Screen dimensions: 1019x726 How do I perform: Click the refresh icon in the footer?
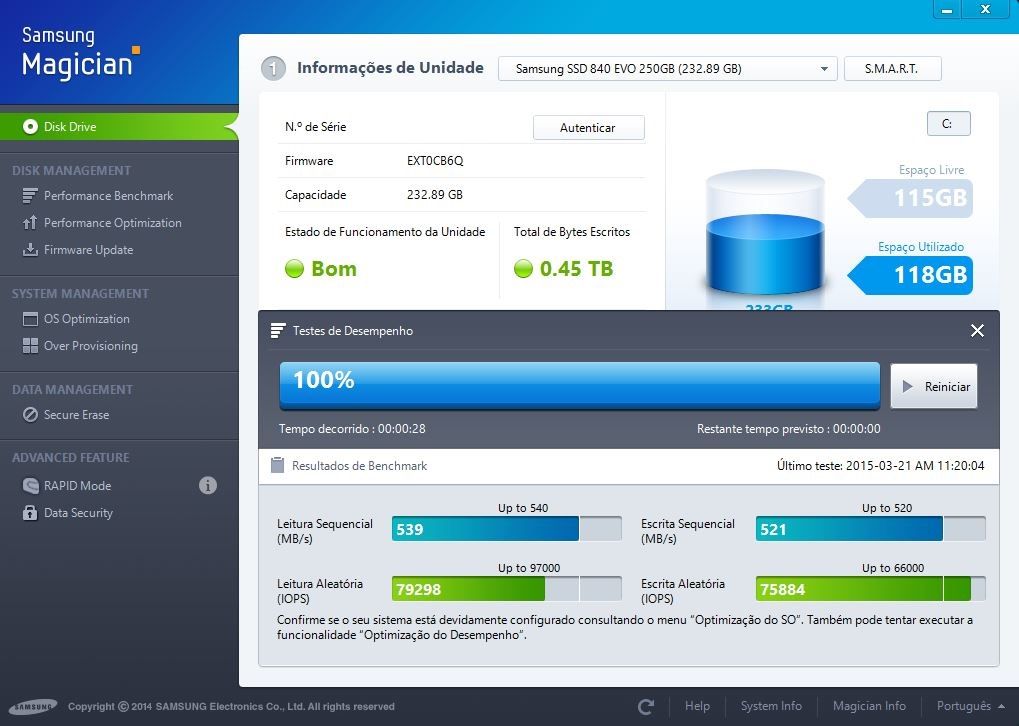pos(646,707)
